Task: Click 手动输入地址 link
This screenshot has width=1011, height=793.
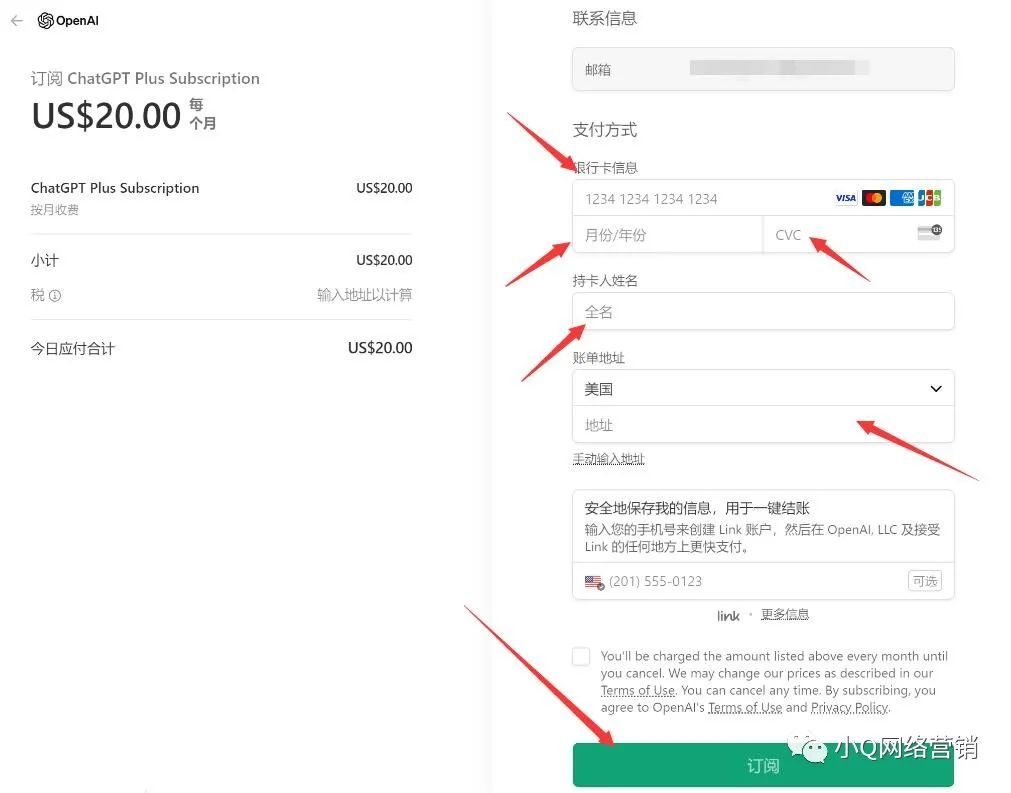Action: pyautogui.click(x=609, y=458)
